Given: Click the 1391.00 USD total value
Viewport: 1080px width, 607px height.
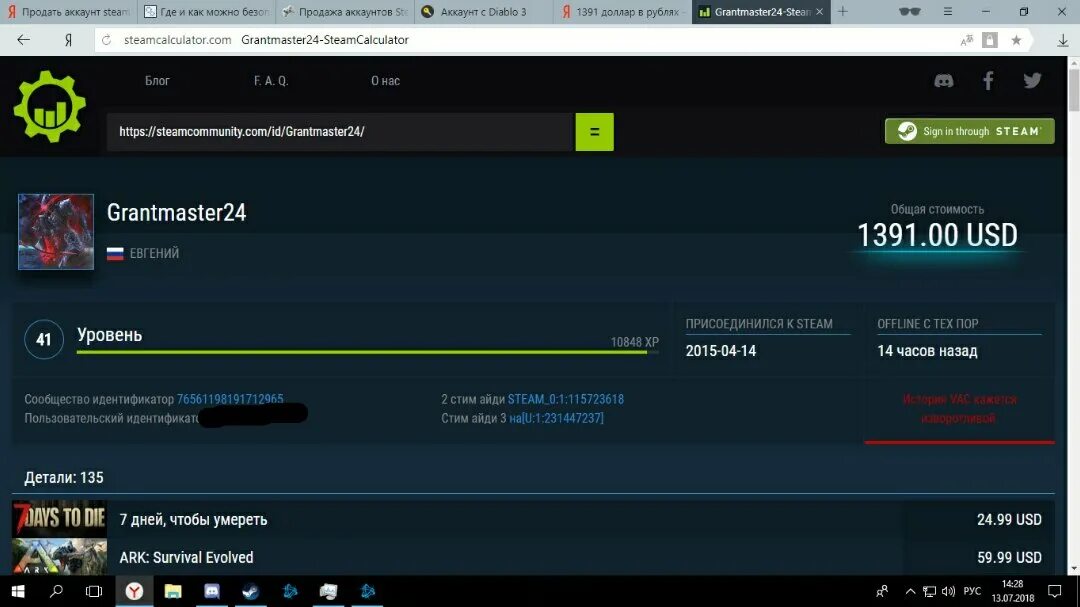Looking at the screenshot, I should pos(937,235).
